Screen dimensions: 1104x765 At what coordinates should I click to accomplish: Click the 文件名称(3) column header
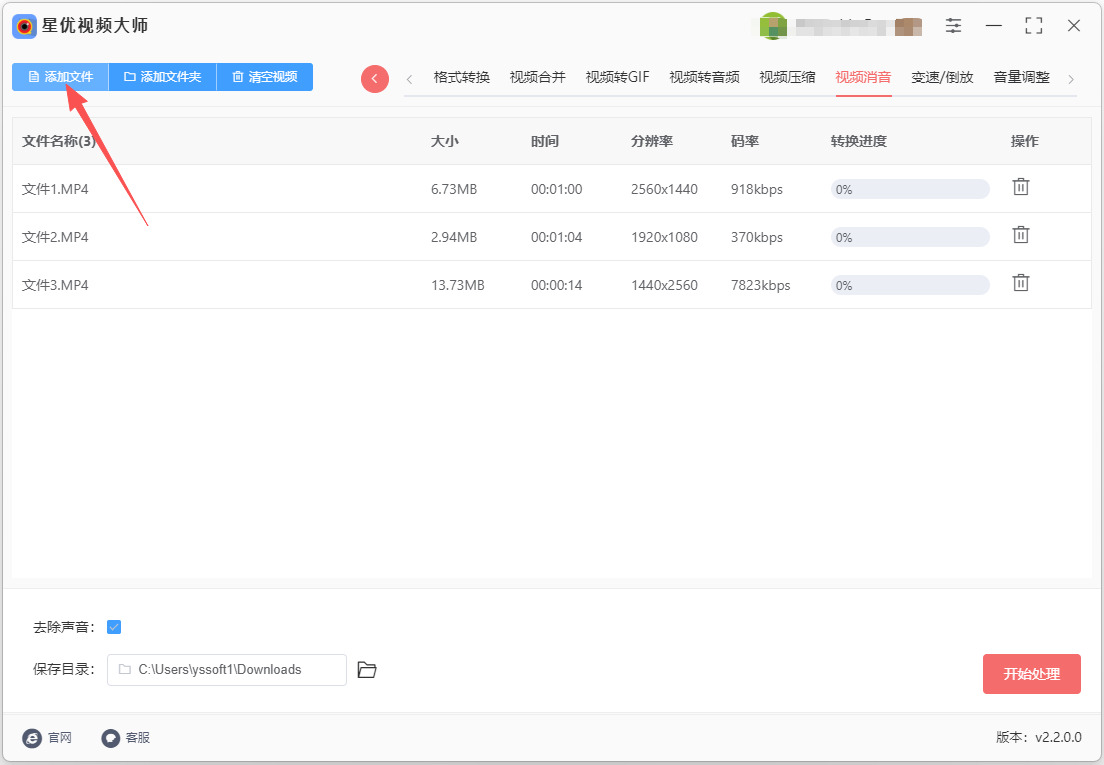click(59, 141)
